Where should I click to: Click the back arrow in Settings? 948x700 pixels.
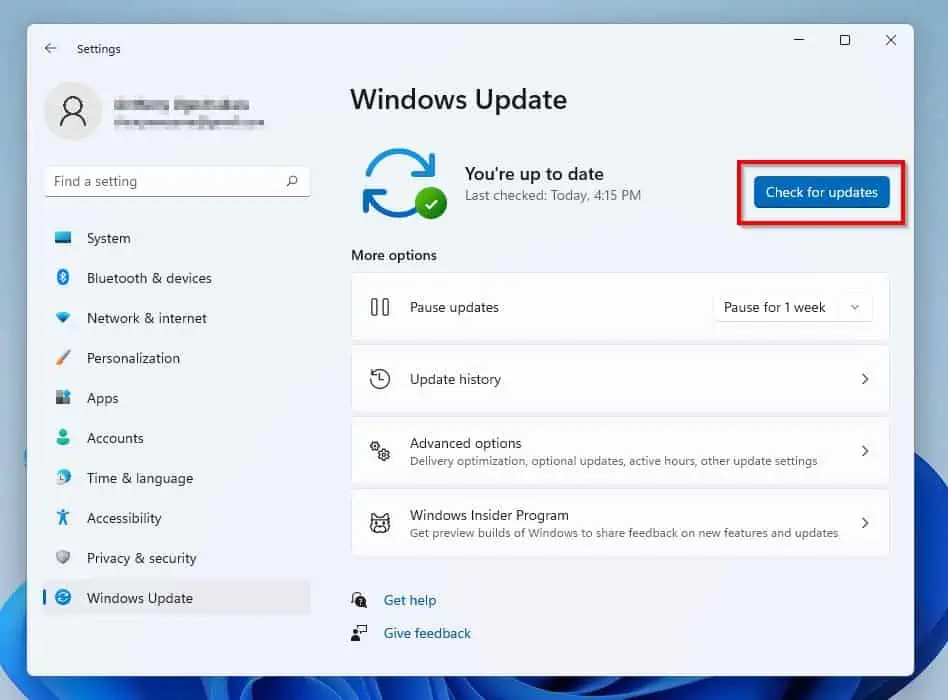coord(50,48)
